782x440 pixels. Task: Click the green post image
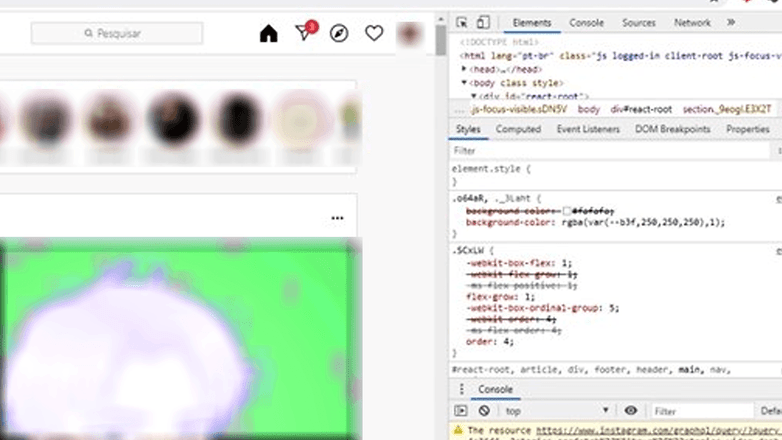coord(180,339)
